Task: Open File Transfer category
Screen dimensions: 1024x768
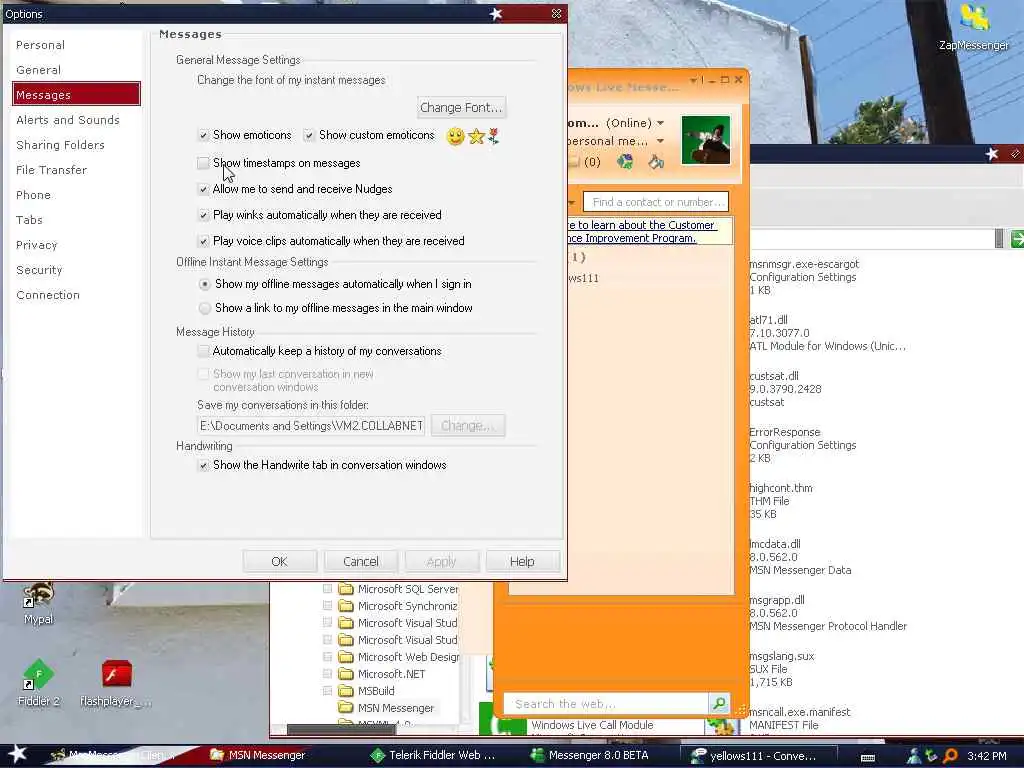Action: (x=51, y=170)
